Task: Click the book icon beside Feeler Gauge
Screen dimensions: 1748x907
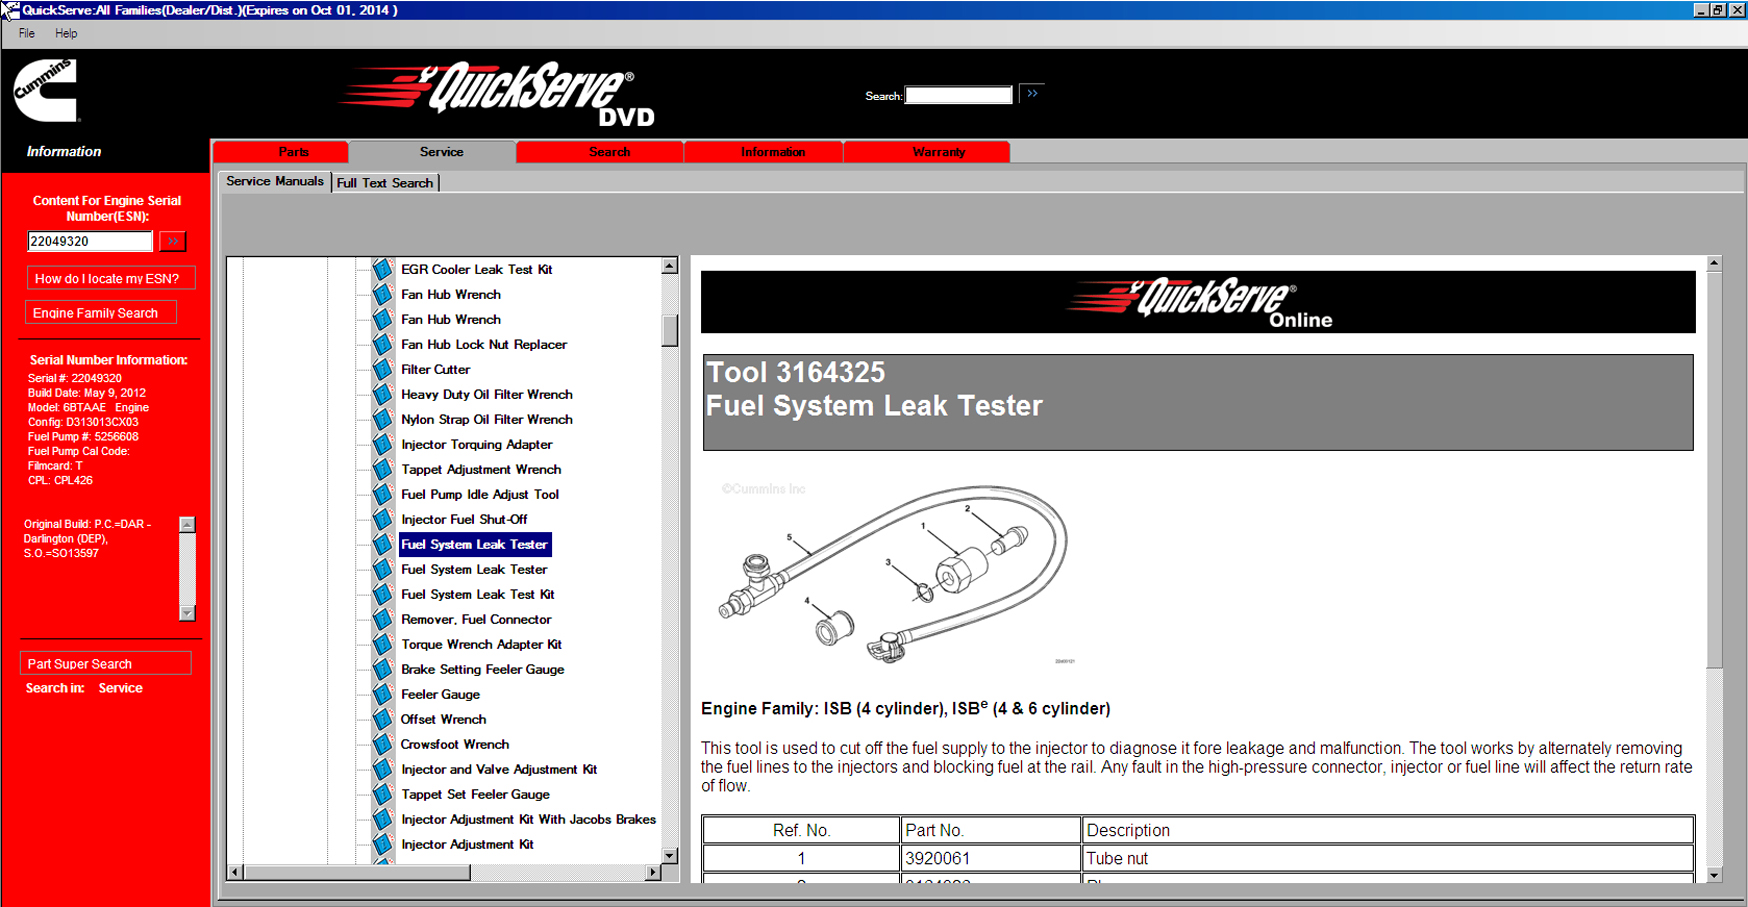Action: point(383,695)
